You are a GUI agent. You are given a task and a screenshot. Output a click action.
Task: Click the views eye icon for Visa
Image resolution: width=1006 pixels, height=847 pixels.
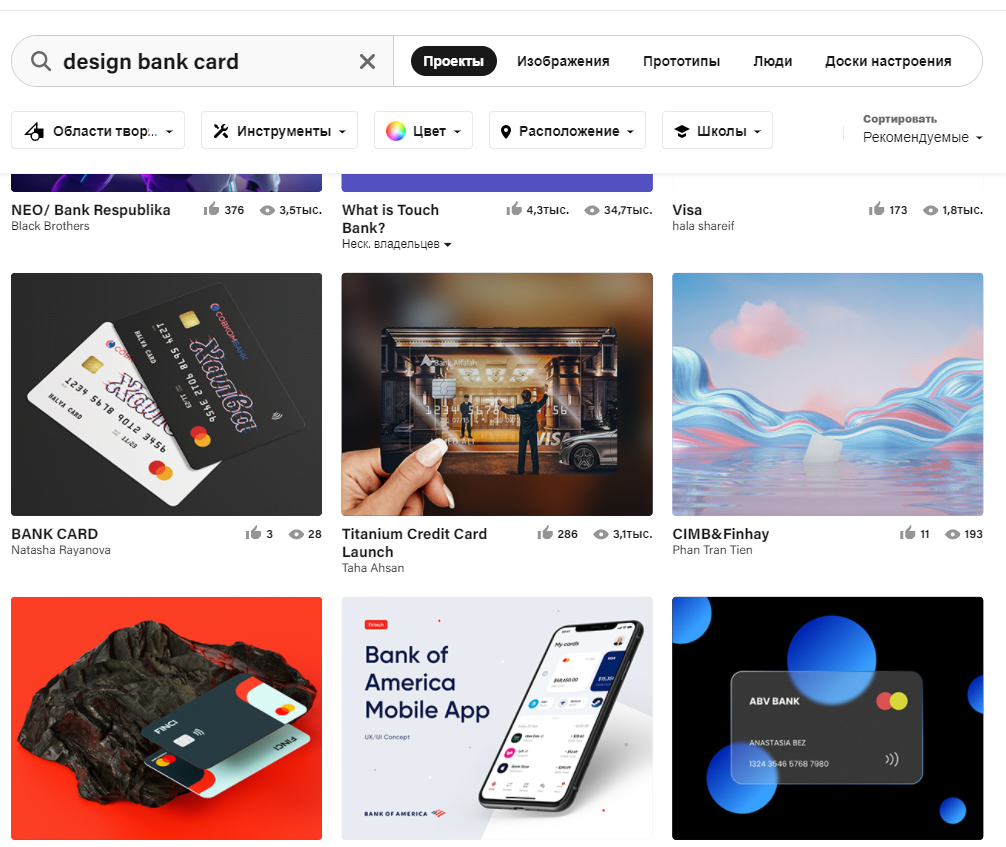[930, 210]
